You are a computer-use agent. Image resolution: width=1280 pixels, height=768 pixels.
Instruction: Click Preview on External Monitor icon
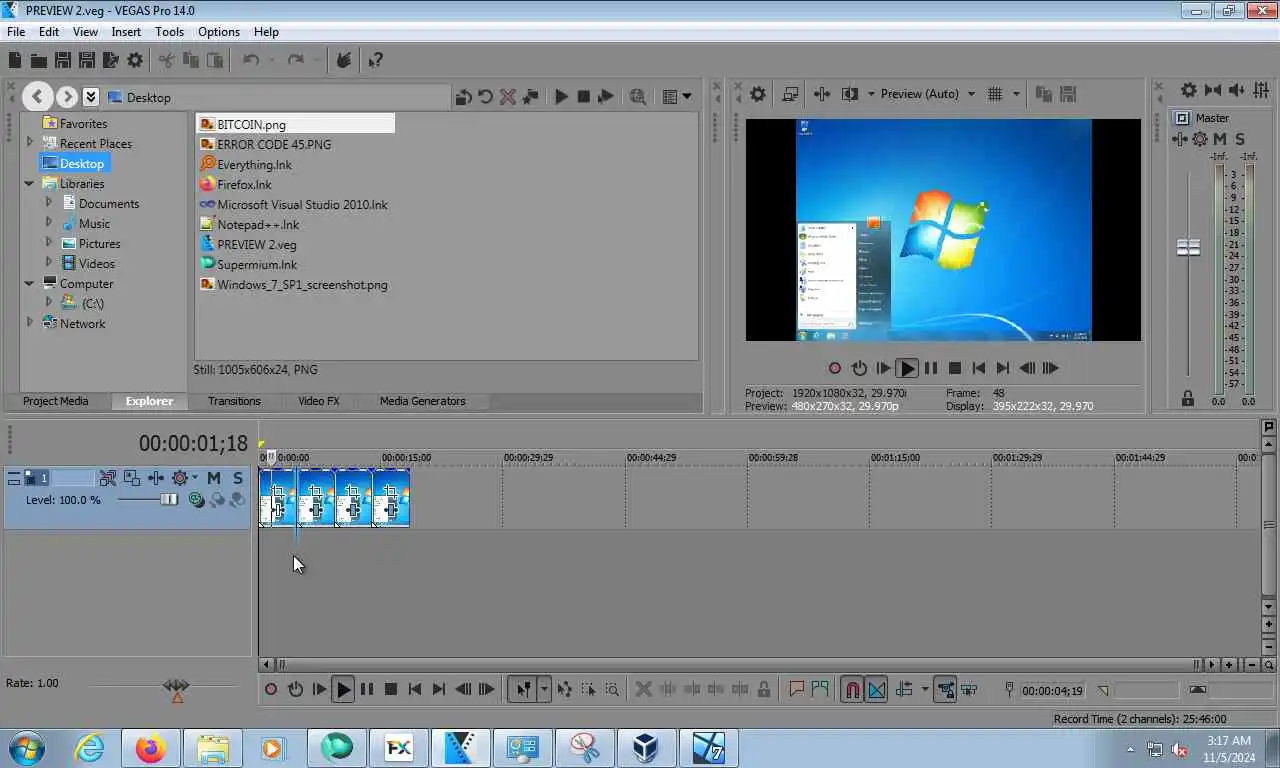coord(790,94)
